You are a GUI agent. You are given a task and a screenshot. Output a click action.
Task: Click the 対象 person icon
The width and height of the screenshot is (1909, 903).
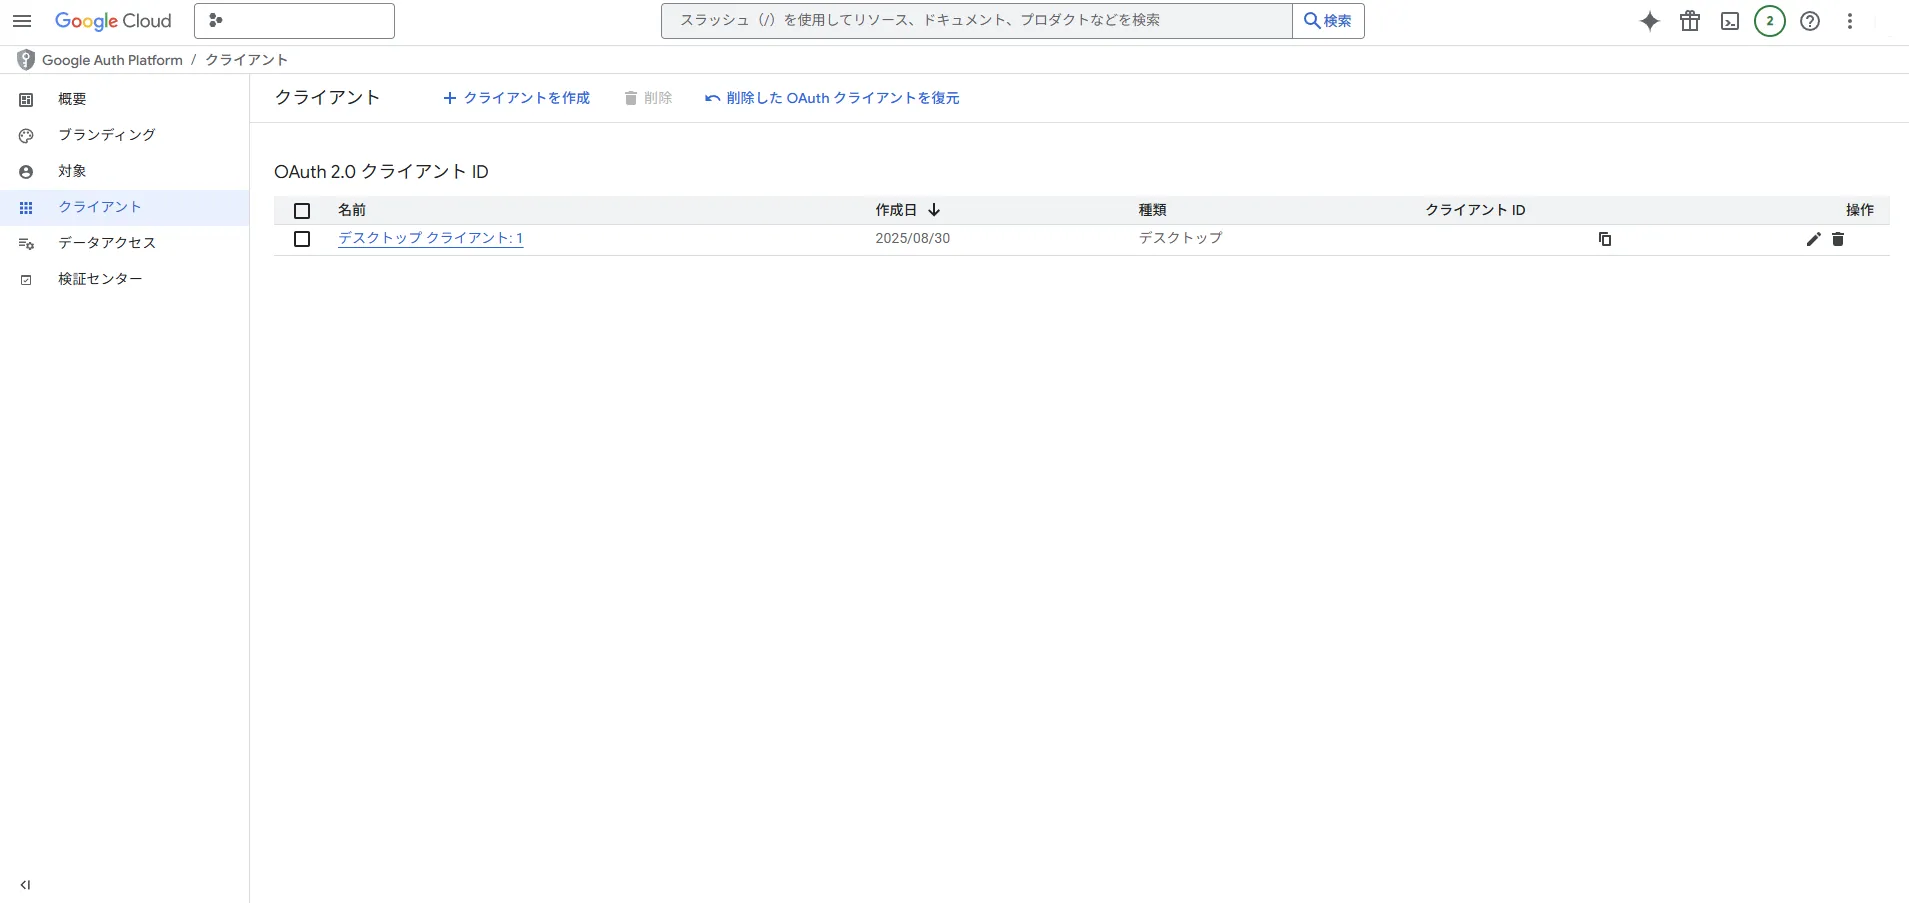click(26, 172)
